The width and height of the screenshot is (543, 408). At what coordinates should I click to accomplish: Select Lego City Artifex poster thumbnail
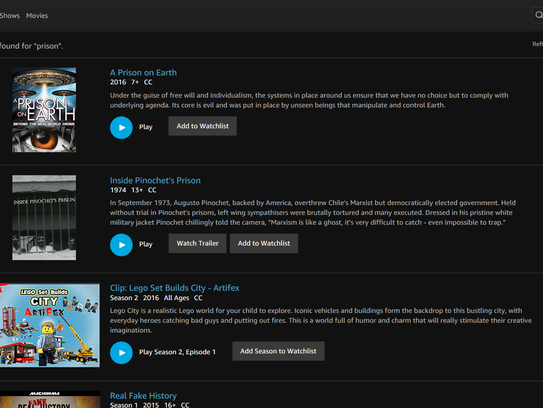(x=50, y=325)
